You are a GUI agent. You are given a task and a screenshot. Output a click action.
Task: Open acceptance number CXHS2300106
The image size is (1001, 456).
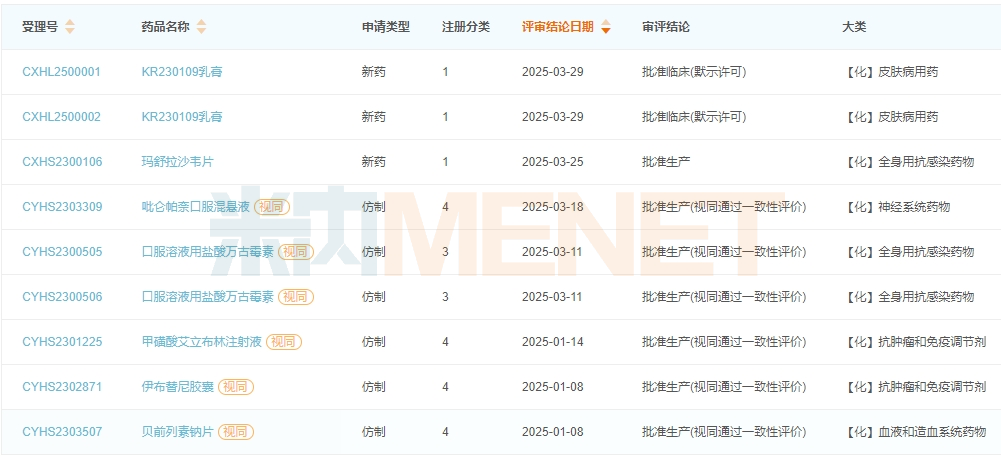click(x=62, y=162)
